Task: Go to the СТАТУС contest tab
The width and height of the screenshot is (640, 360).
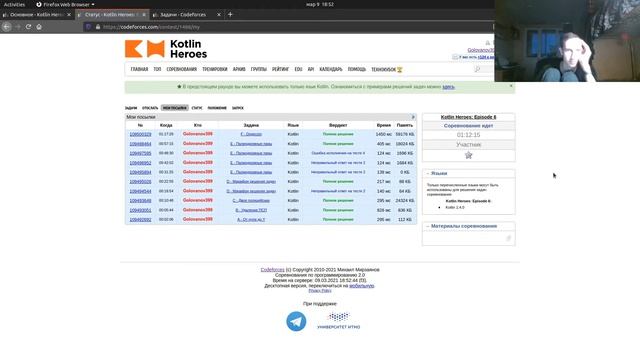Action: [197, 108]
